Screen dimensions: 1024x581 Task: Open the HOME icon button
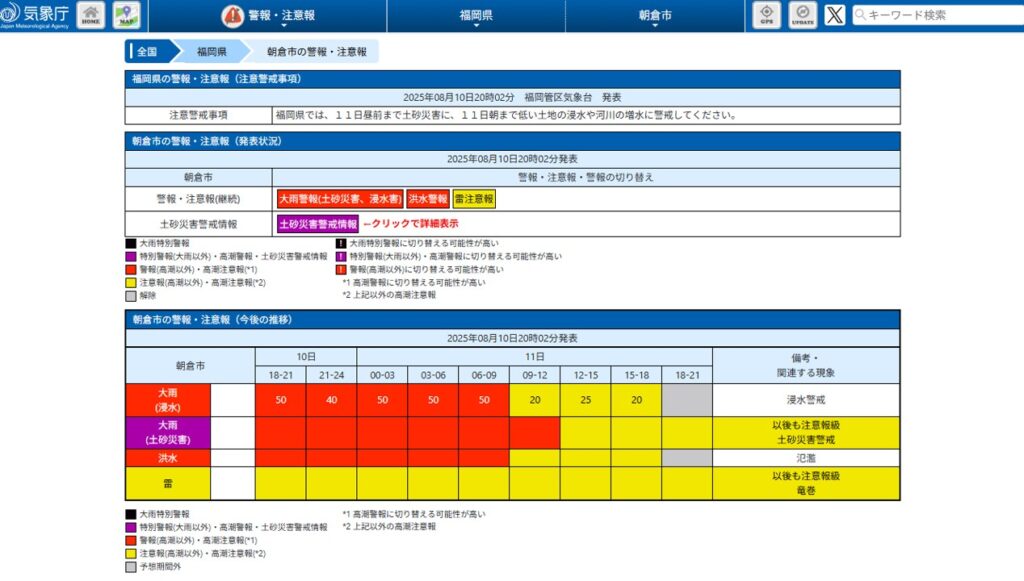click(91, 15)
